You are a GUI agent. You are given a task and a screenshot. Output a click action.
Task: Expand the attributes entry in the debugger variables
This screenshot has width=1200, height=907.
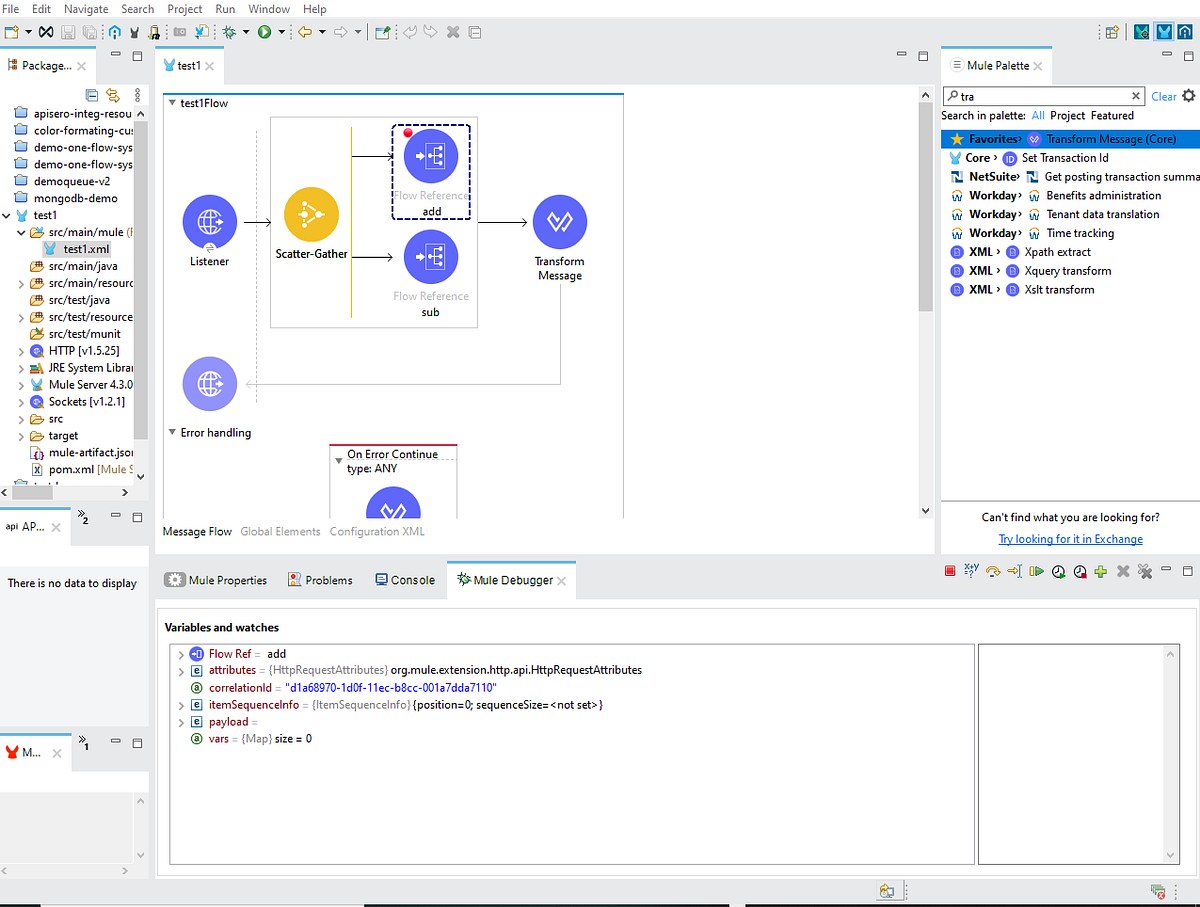pyautogui.click(x=181, y=670)
